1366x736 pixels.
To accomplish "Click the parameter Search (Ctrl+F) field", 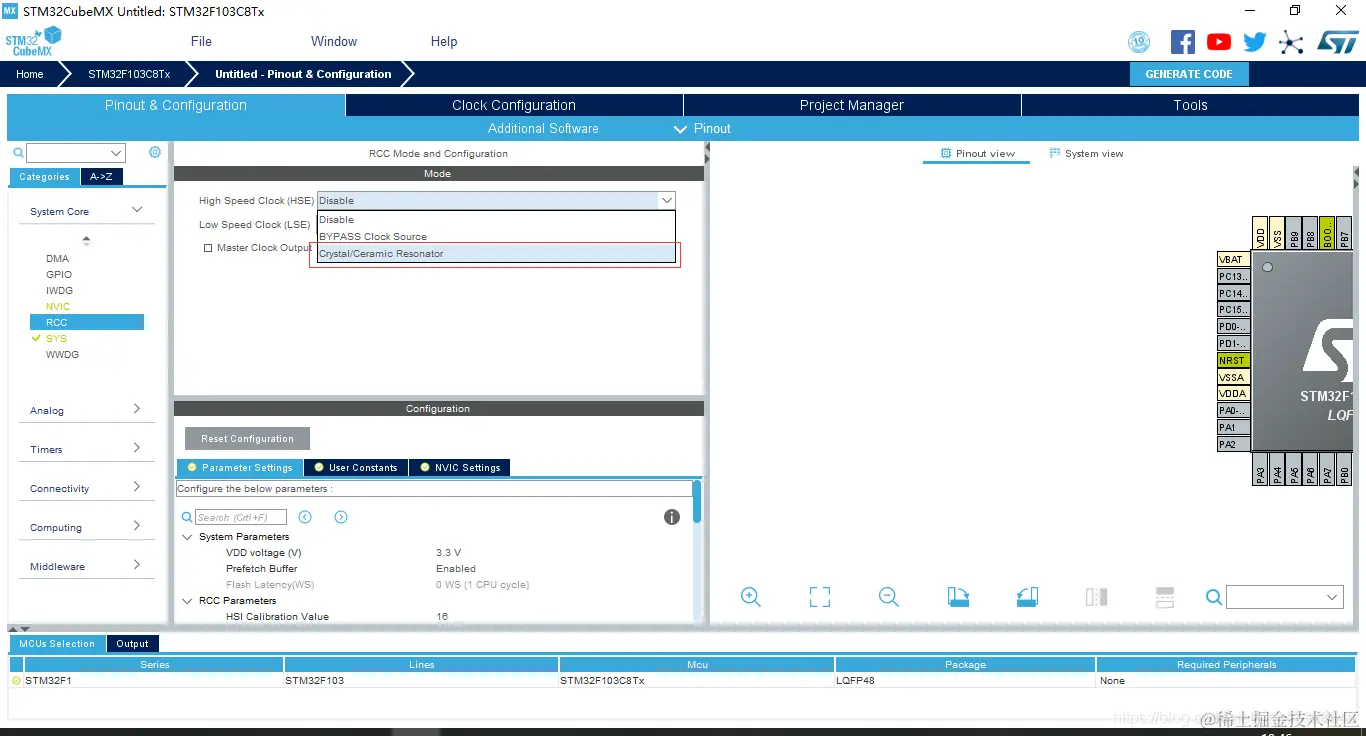I will (x=241, y=517).
